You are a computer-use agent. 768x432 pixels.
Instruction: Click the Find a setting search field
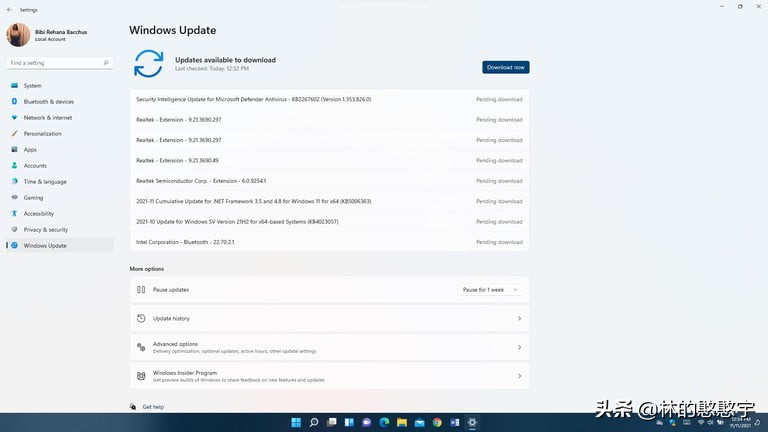pyautogui.click(x=59, y=63)
